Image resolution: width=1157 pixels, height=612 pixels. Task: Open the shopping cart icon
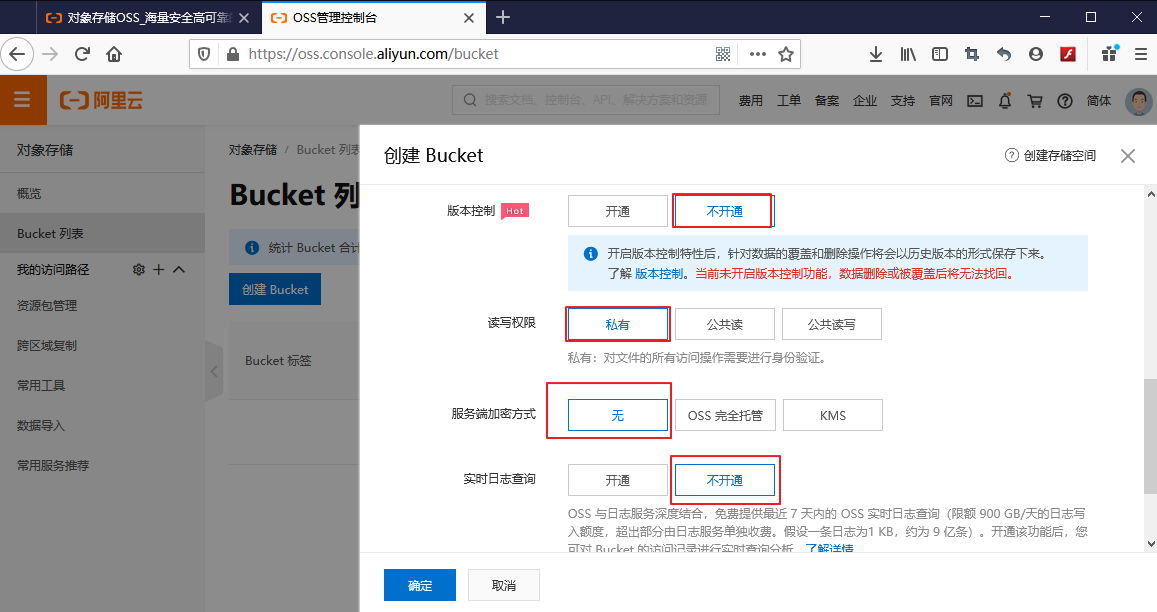[1035, 101]
